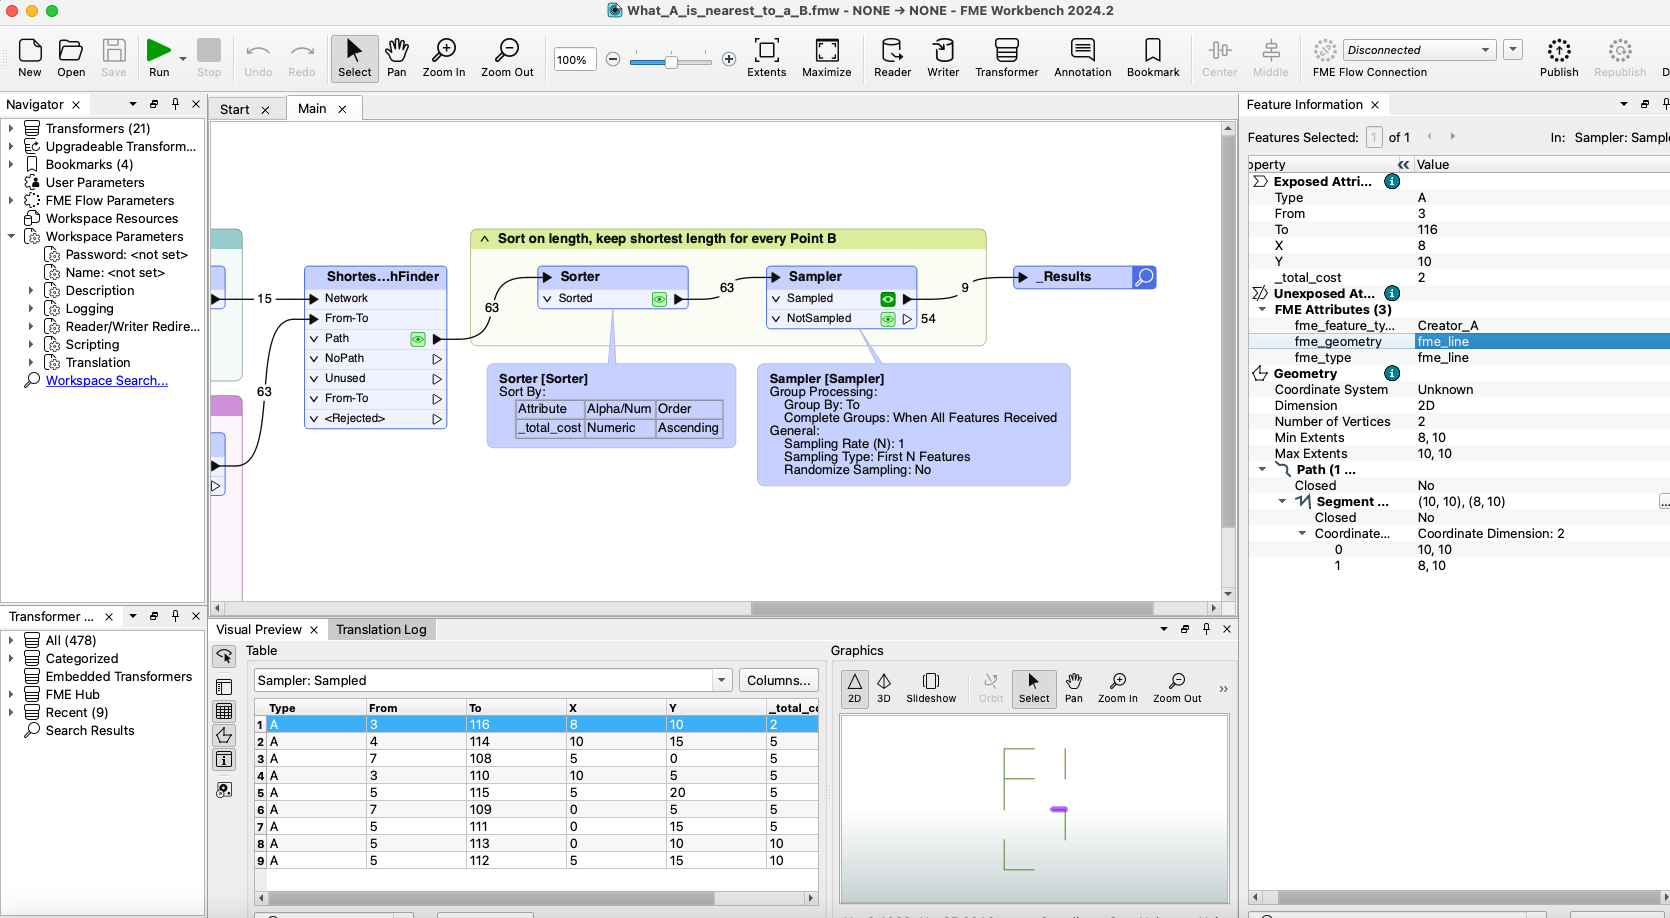Add a Writer with the toolbar icon
This screenshot has width=1670, height=918.
(x=943, y=58)
